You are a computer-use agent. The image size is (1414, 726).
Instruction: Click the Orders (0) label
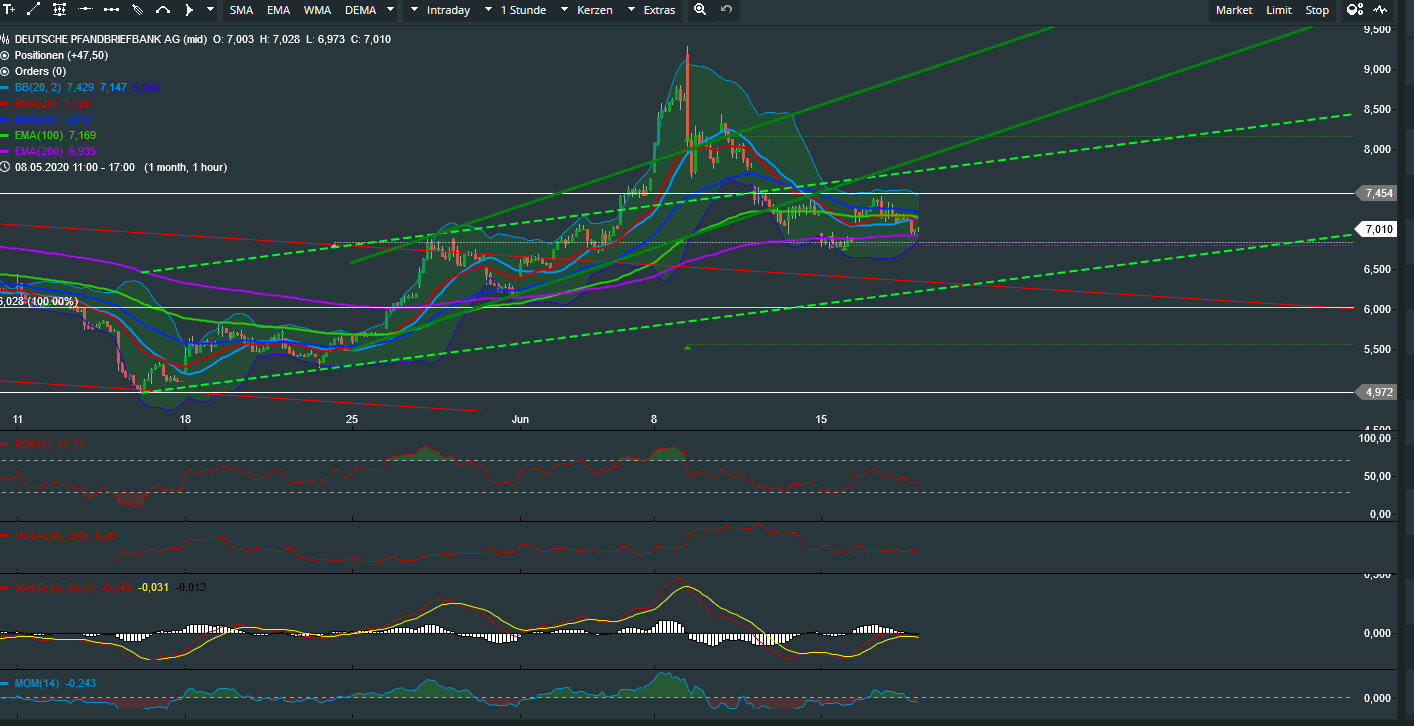(40, 71)
